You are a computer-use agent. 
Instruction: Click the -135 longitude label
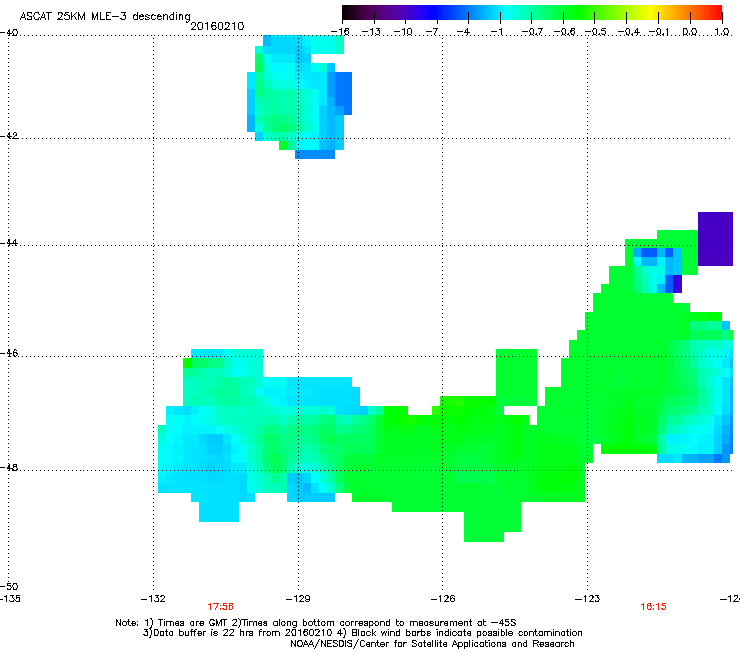click(x=10, y=599)
